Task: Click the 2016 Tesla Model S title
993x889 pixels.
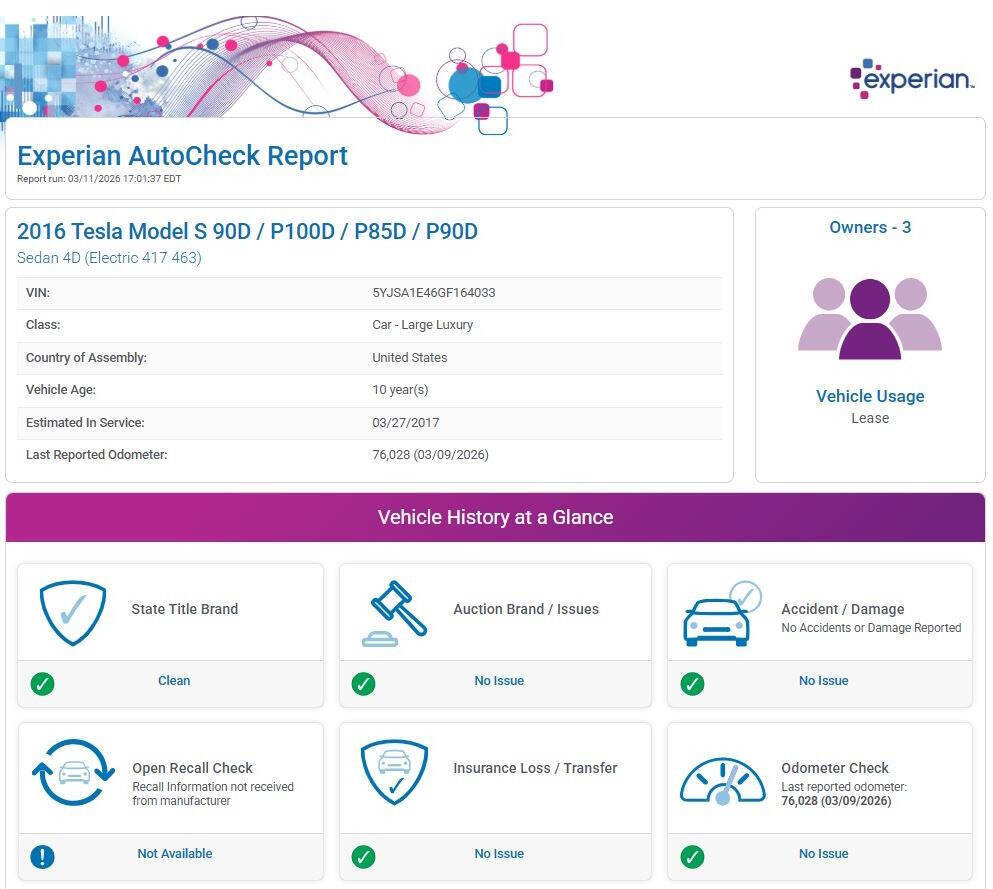Action: click(x=247, y=231)
